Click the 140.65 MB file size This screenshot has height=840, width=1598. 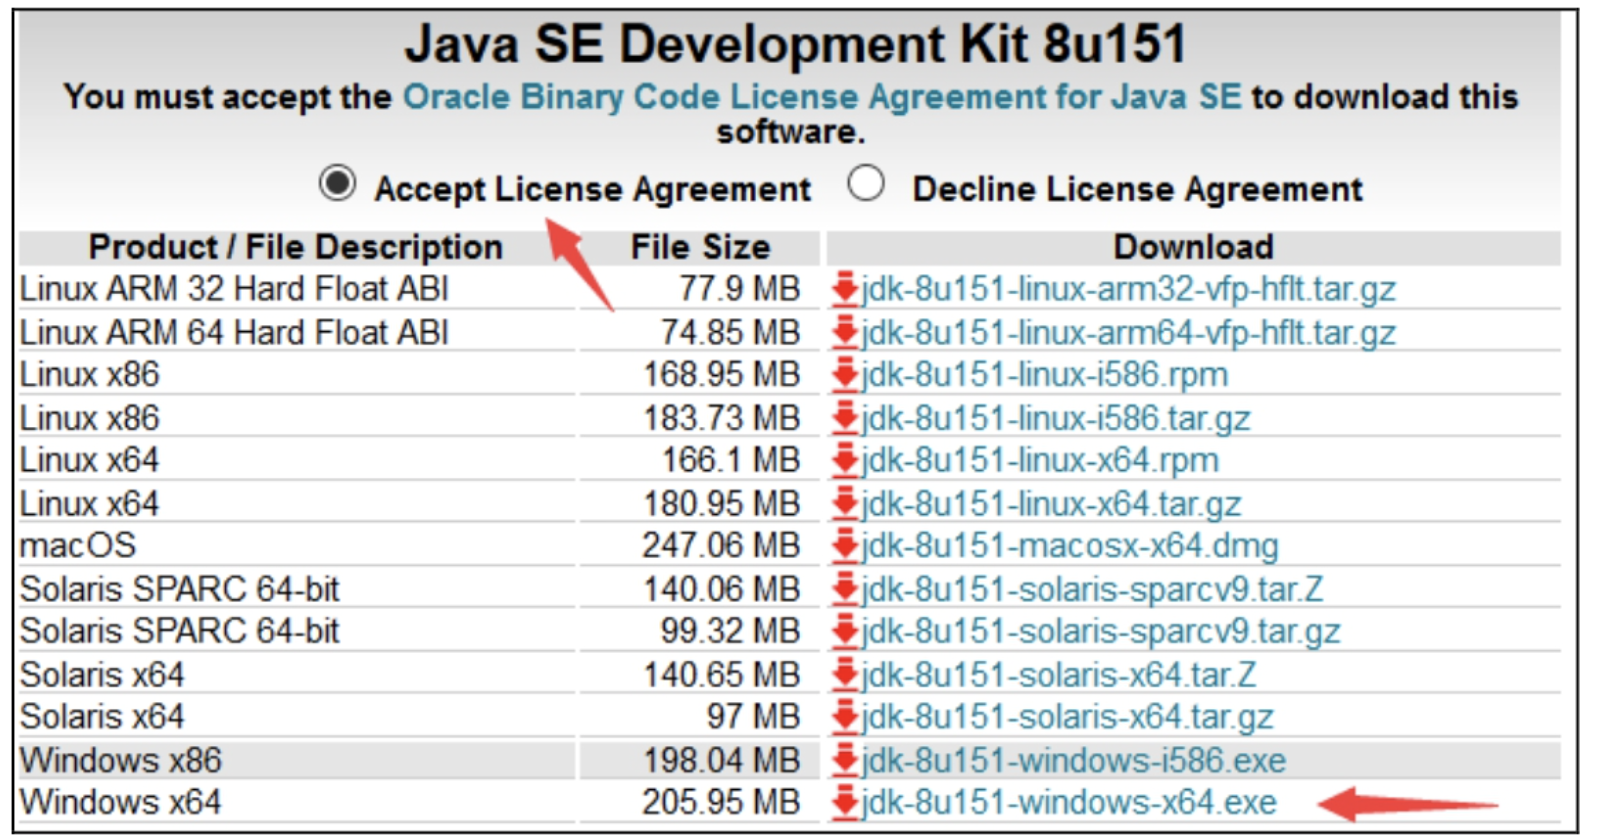point(721,675)
